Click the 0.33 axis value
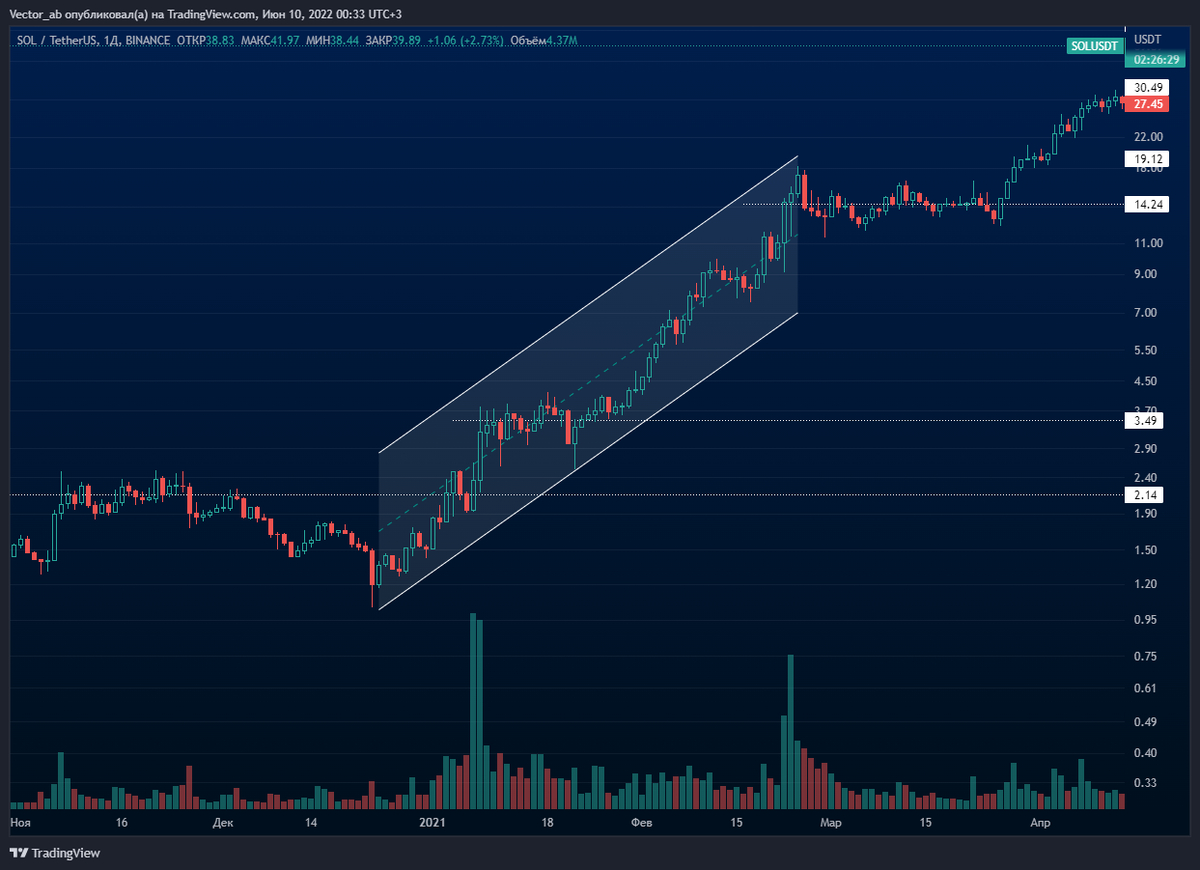Viewport: 1200px width, 870px height. [x=1147, y=783]
